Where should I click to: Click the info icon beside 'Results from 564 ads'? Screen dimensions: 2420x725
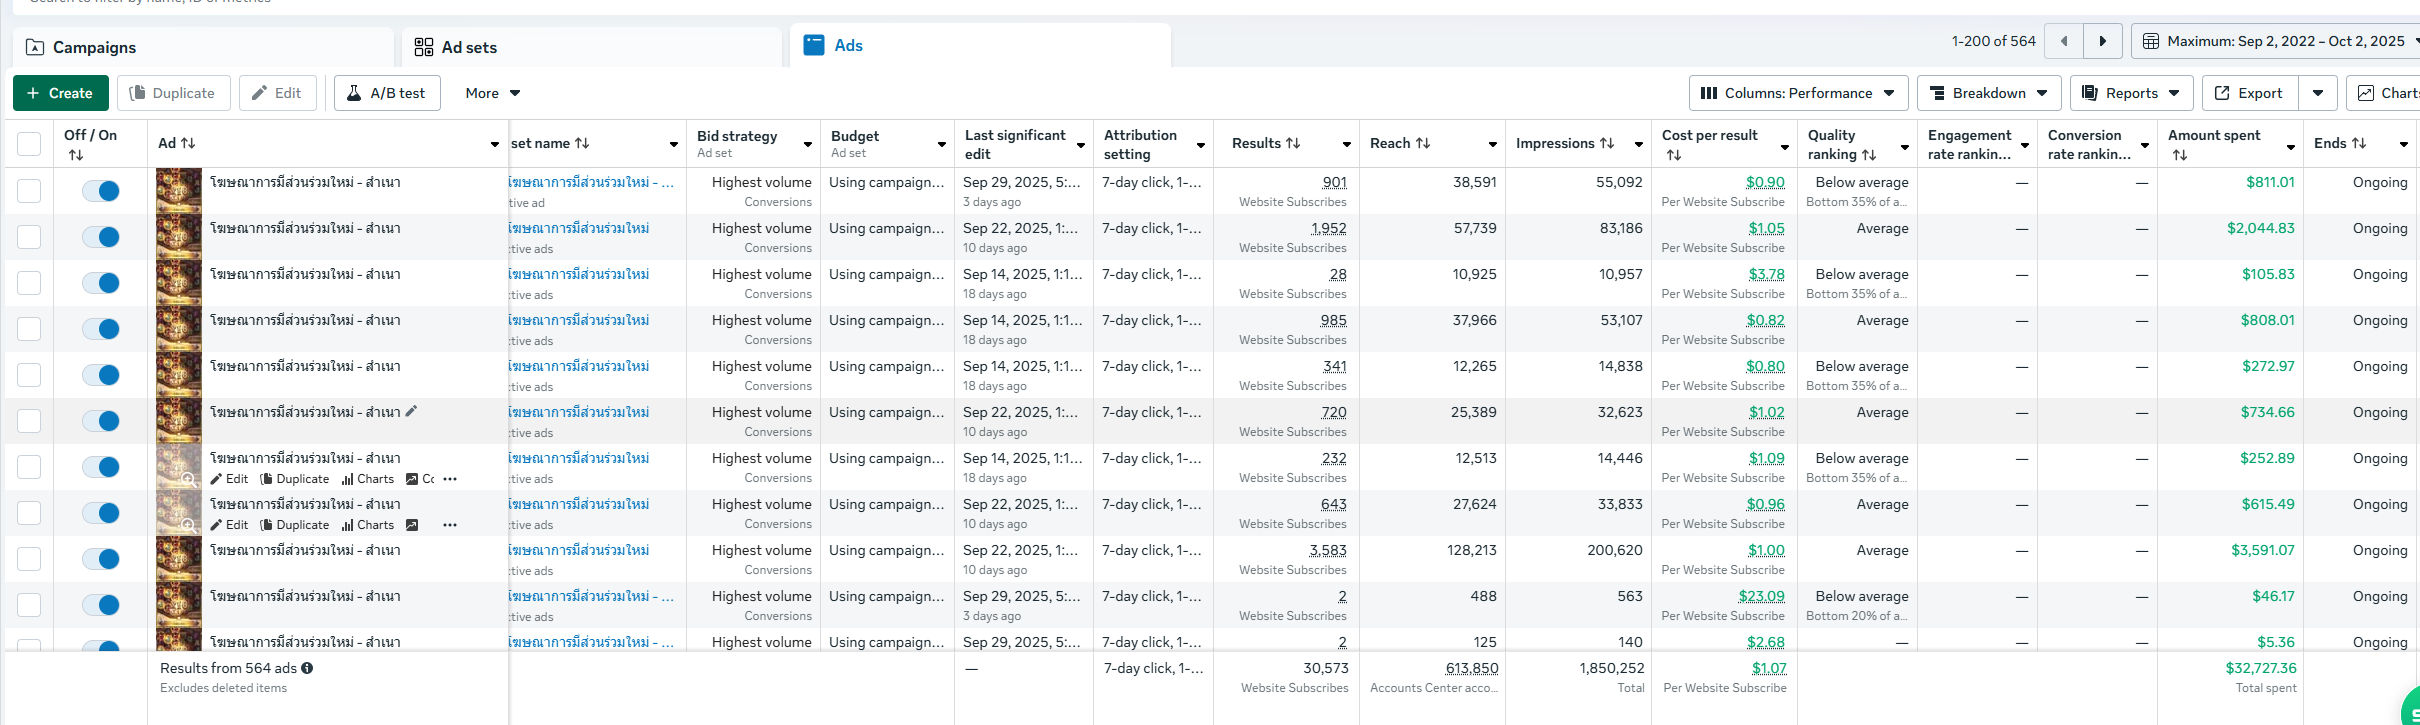coord(307,668)
